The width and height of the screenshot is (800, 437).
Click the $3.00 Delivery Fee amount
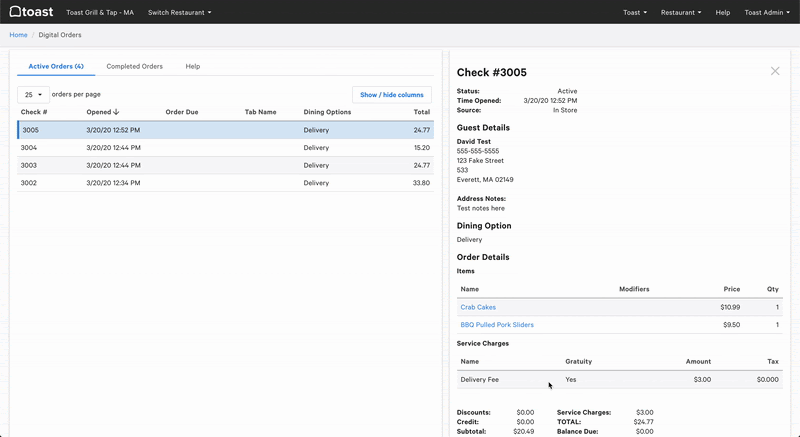(x=702, y=379)
